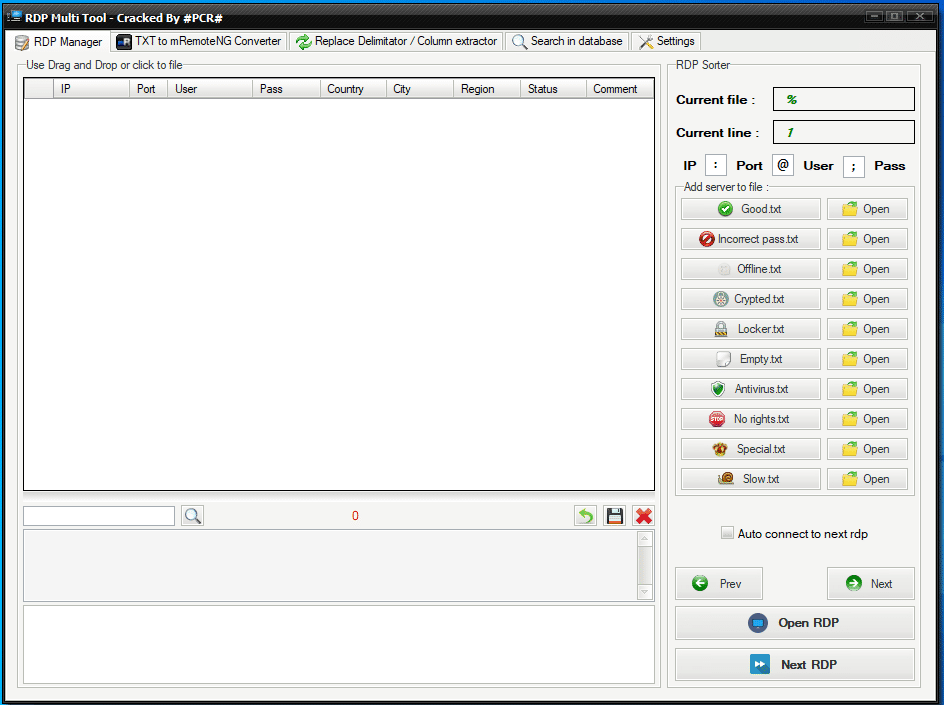This screenshot has width=944, height=705.
Task: Open the Settings tab
Action: pos(666,41)
